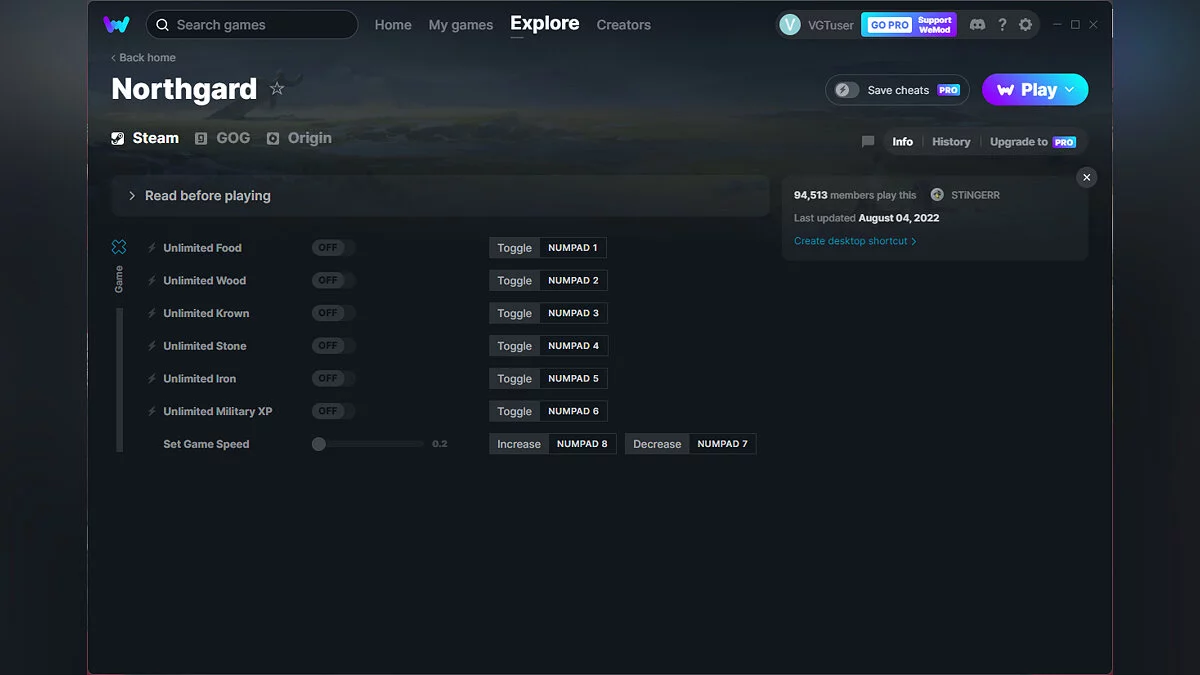Switch to the GOG platform tab
The width and height of the screenshot is (1200, 675).
point(223,138)
